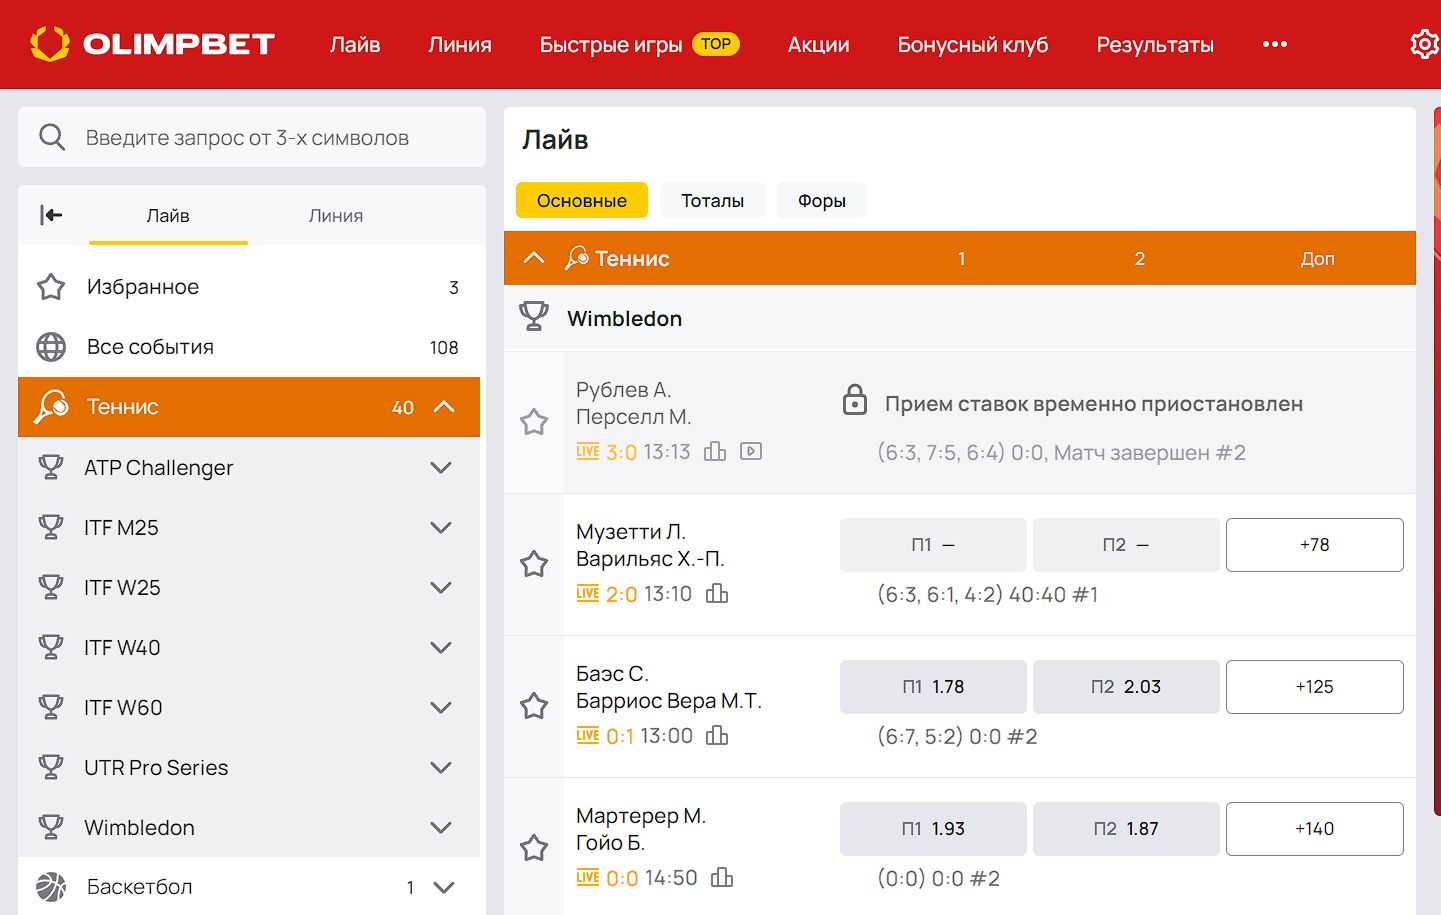Expand ITF W40 tournament list

pyautogui.click(x=441, y=647)
